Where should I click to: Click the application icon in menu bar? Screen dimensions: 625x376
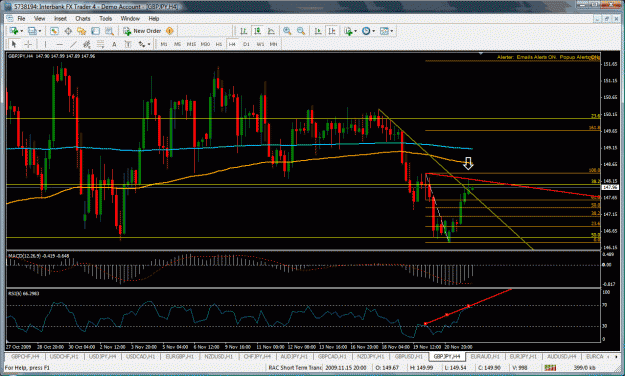(10, 18)
